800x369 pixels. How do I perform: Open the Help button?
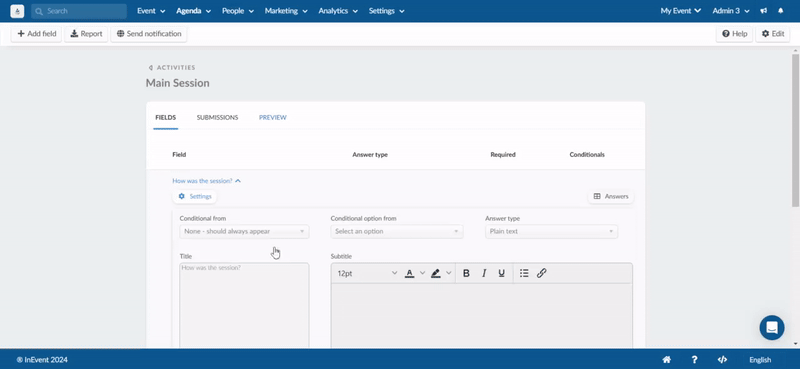(x=735, y=34)
